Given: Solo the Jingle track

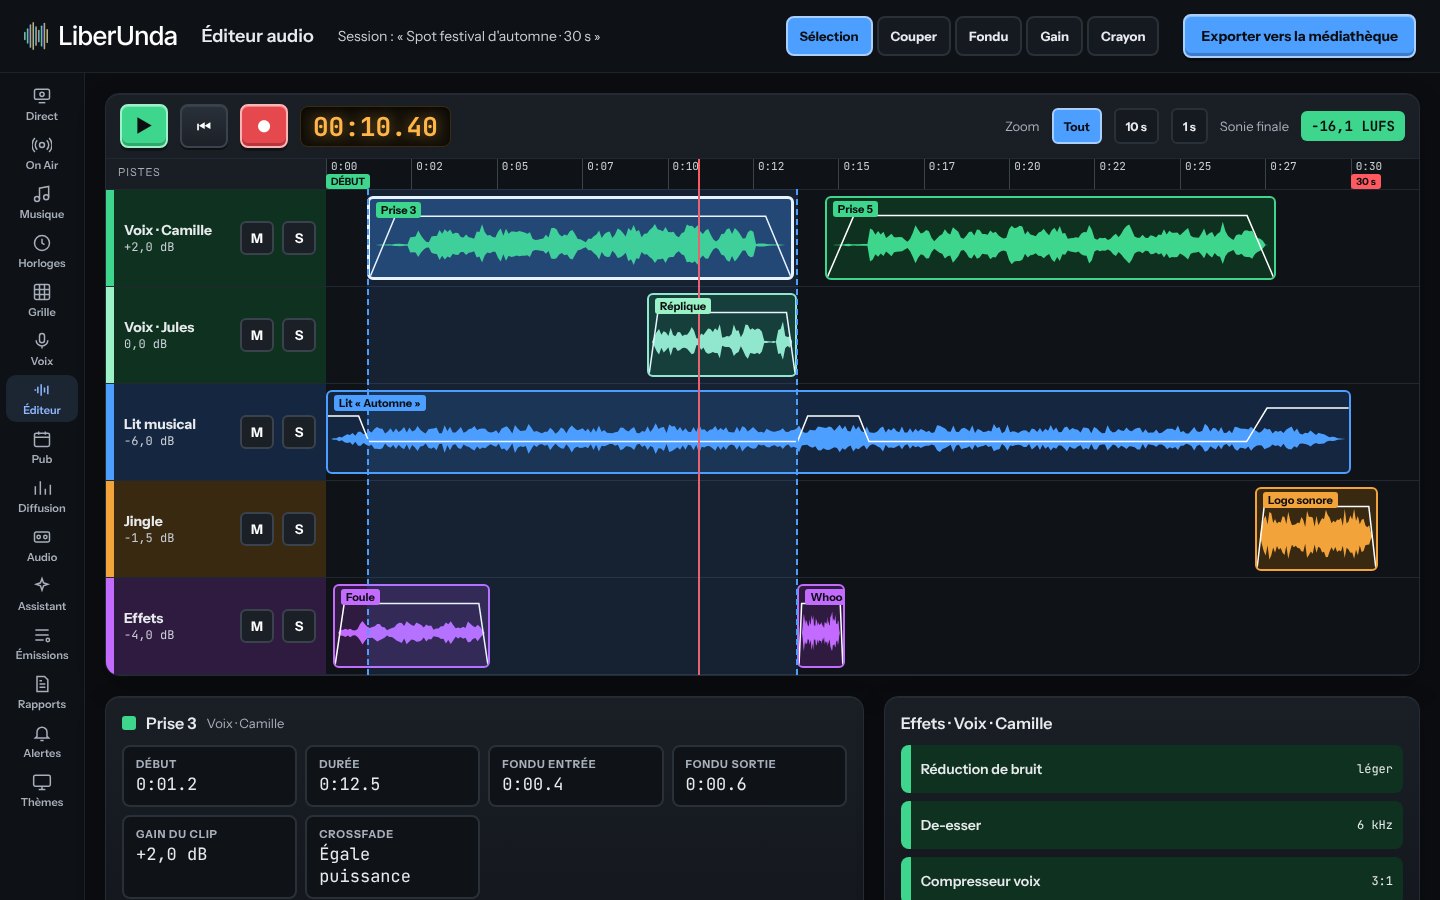Looking at the screenshot, I should [x=299, y=529].
